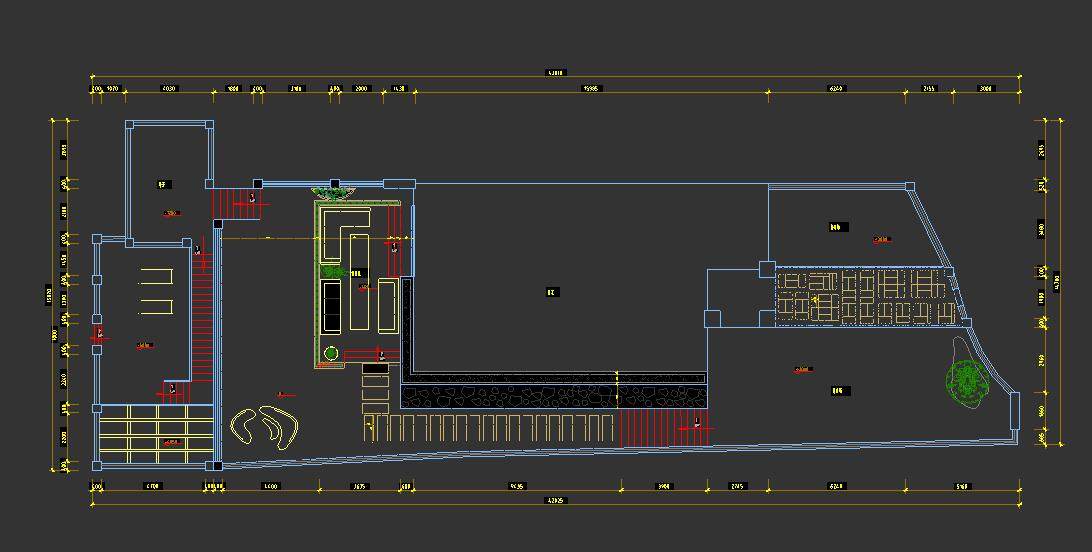
Task: Pick the pebble-pattern hatched strip
Action: (554, 396)
